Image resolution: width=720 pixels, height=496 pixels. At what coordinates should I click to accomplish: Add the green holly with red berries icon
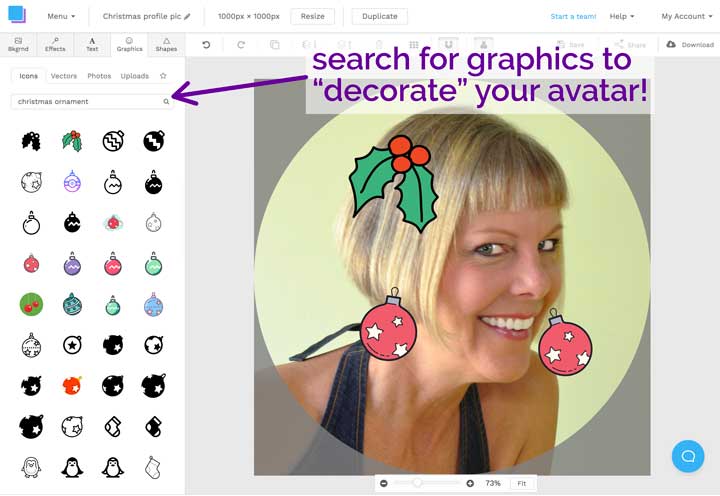click(x=72, y=141)
